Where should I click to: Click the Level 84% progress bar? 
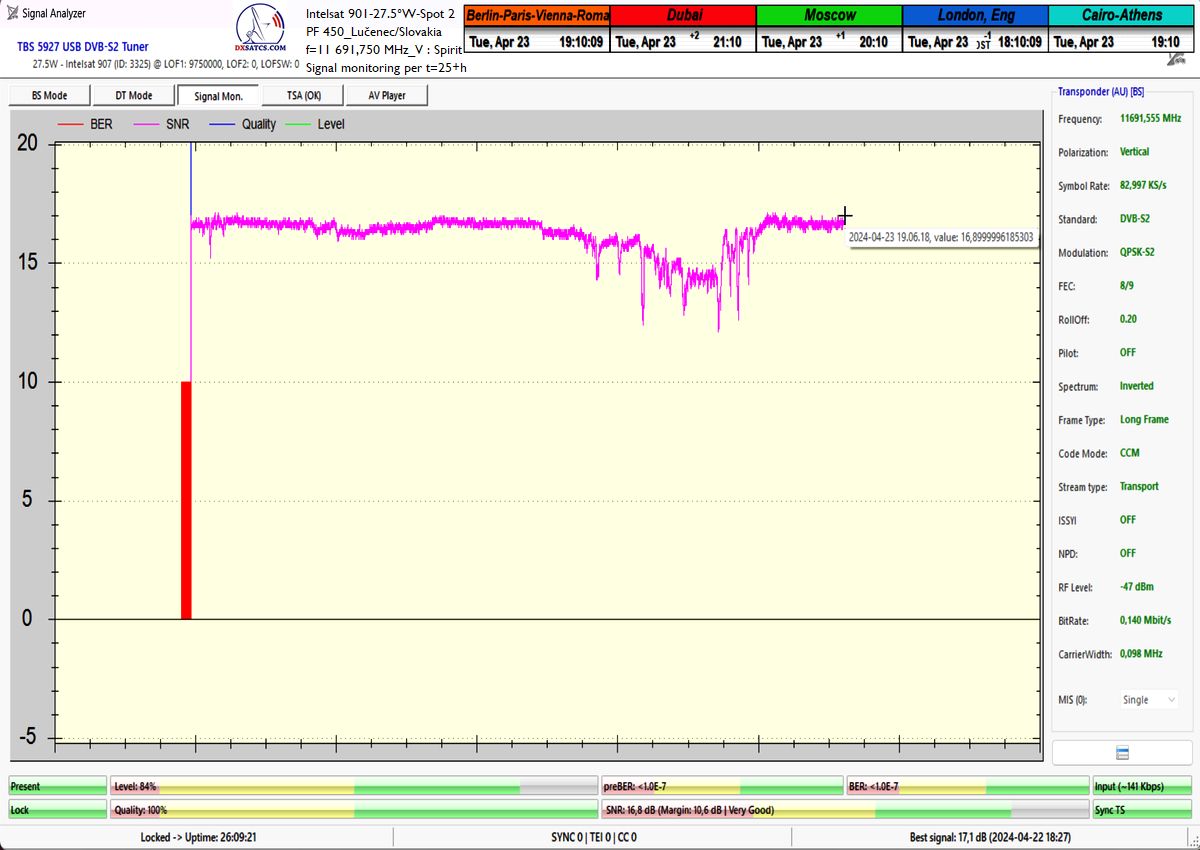[x=353, y=787]
